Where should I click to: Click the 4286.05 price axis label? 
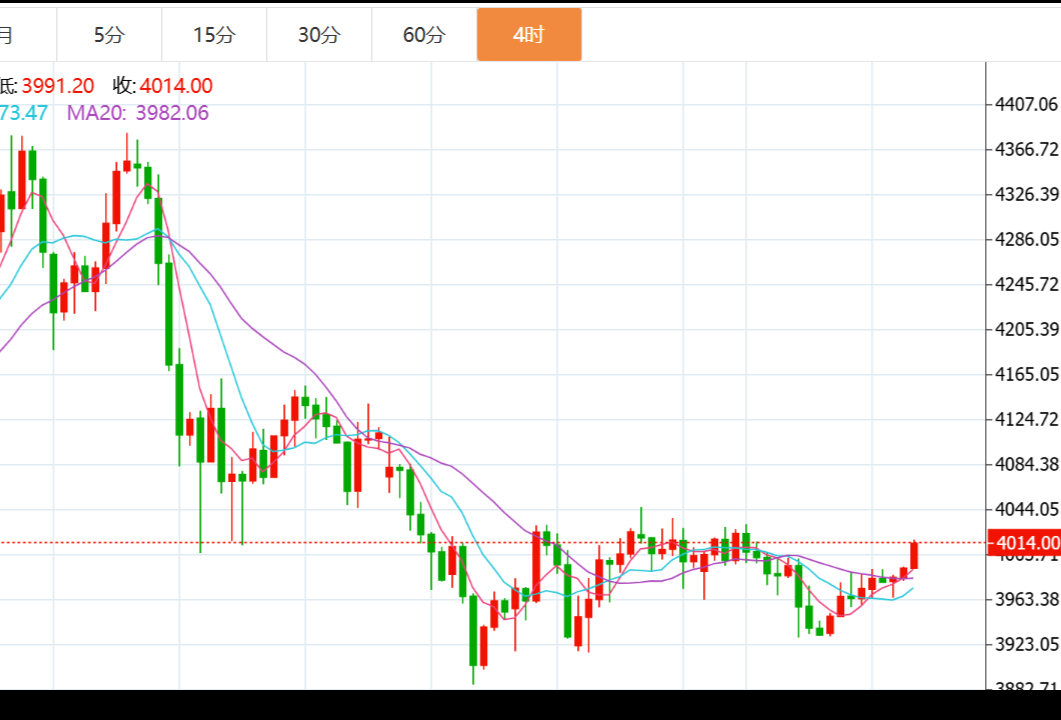coord(1027,239)
